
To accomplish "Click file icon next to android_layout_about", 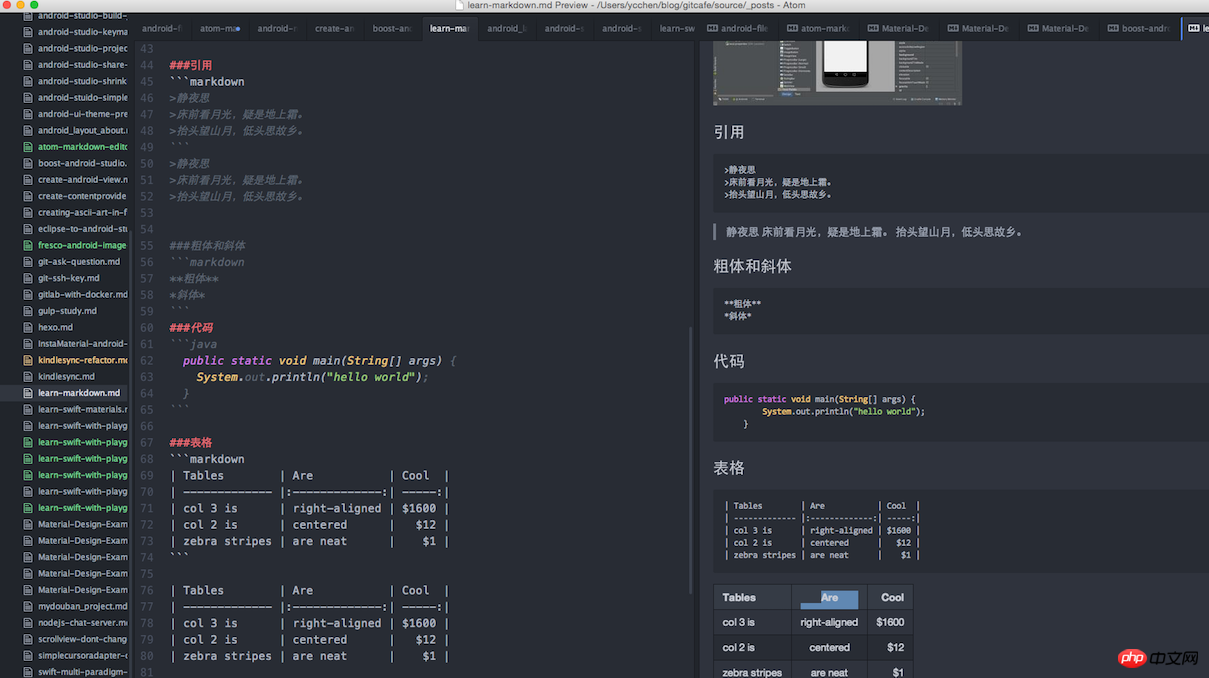I will click(28, 130).
